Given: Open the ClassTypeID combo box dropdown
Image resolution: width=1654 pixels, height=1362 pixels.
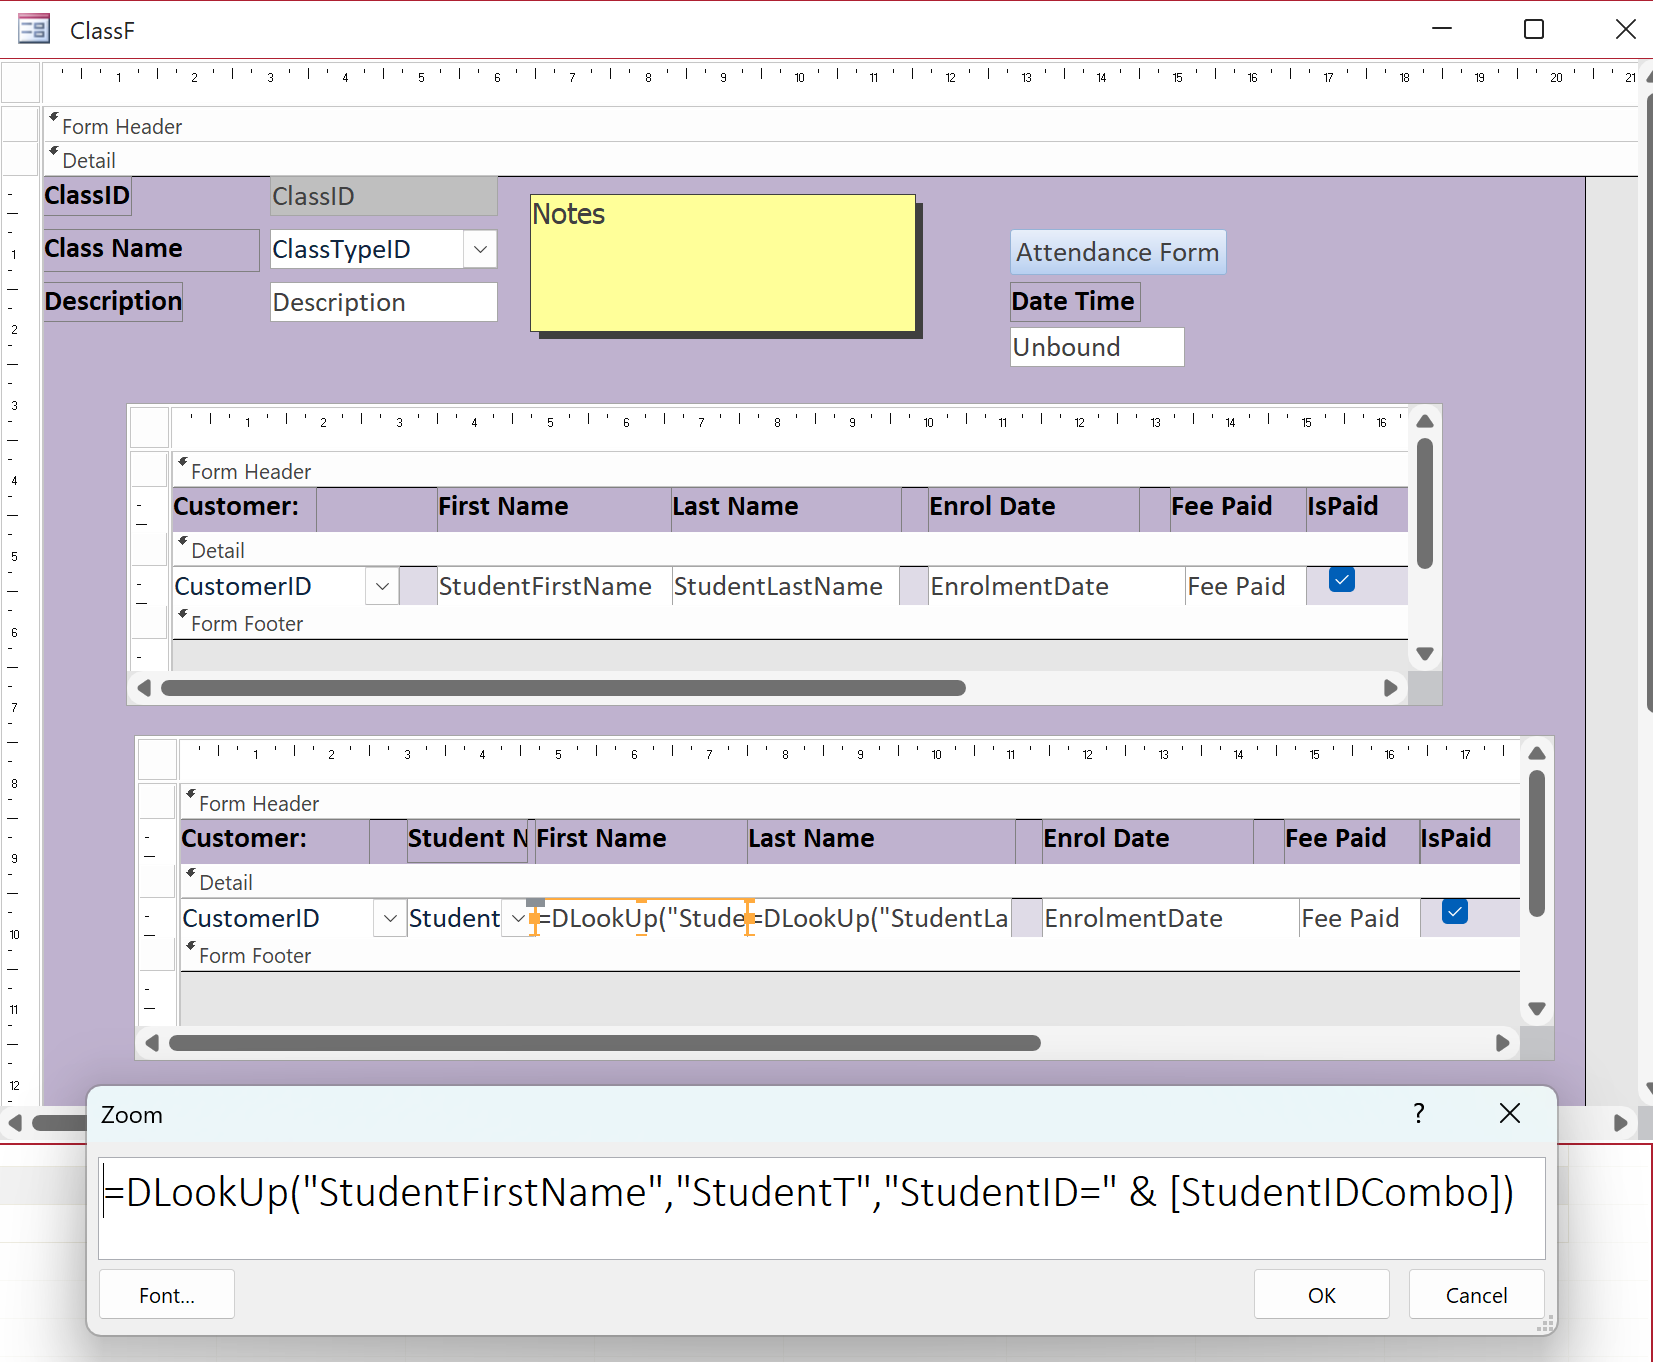Looking at the screenshot, I should [480, 249].
